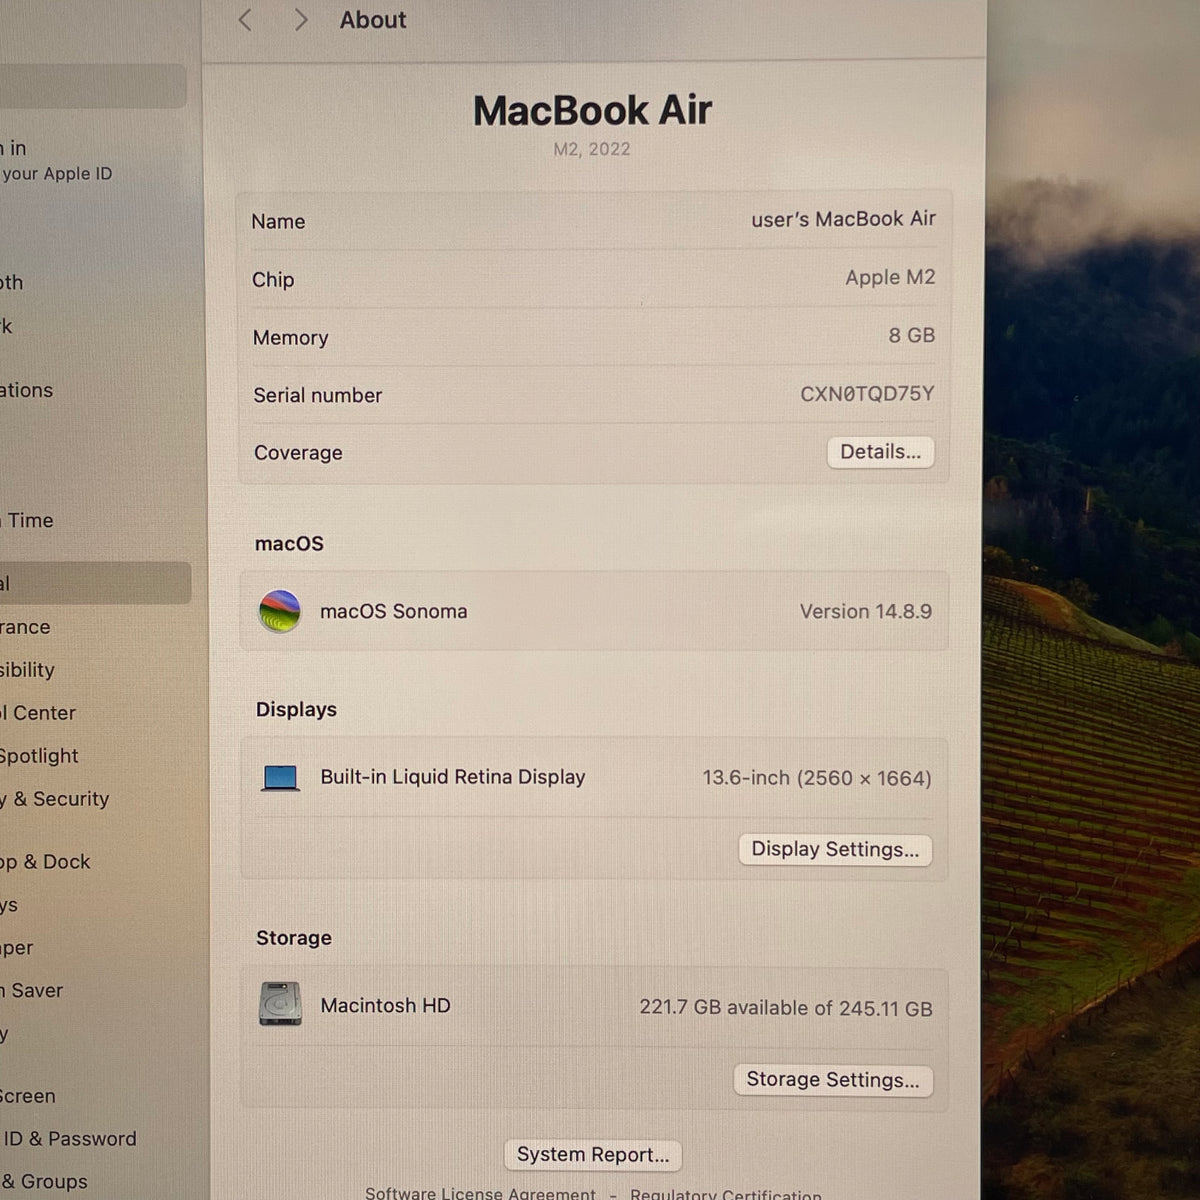
Task: Click the M2, 2022 subtitle
Action: (x=592, y=149)
